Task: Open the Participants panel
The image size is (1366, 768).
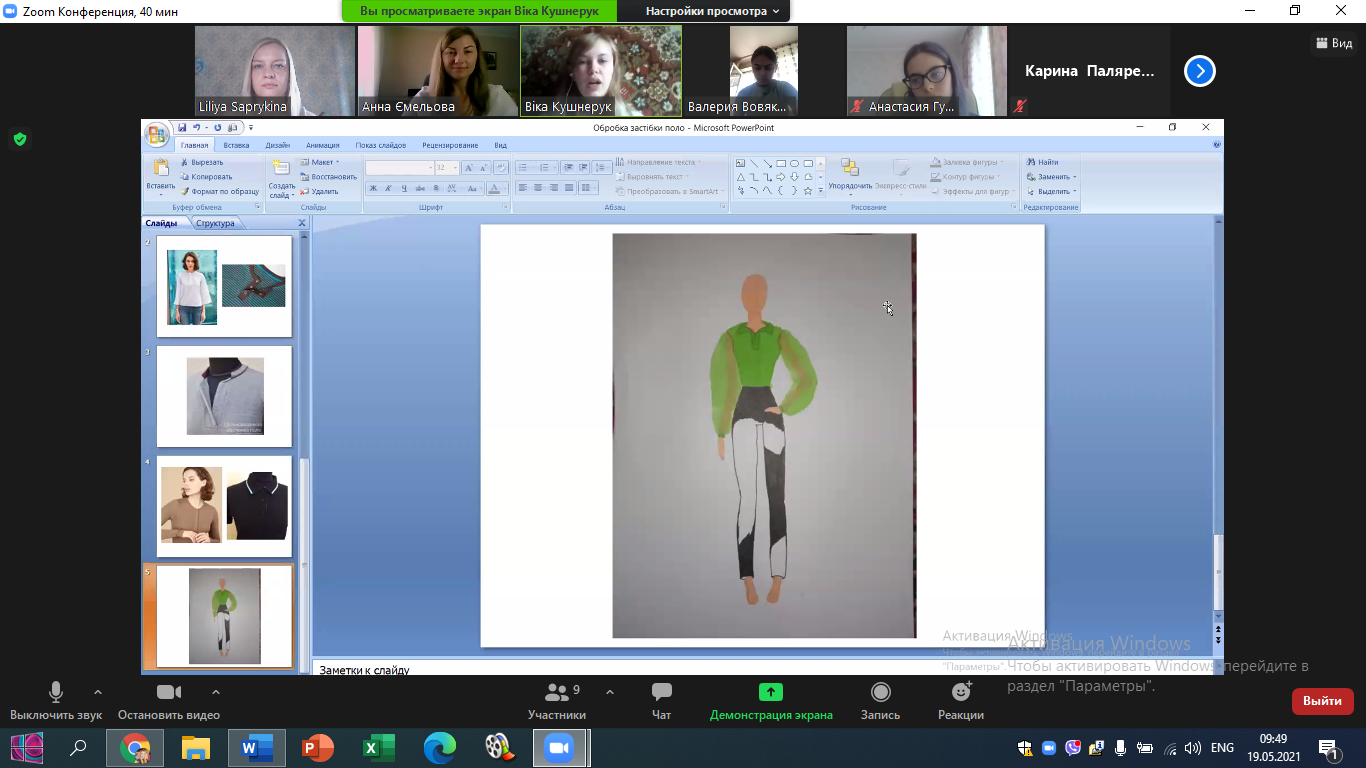Action: pyautogui.click(x=557, y=700)
